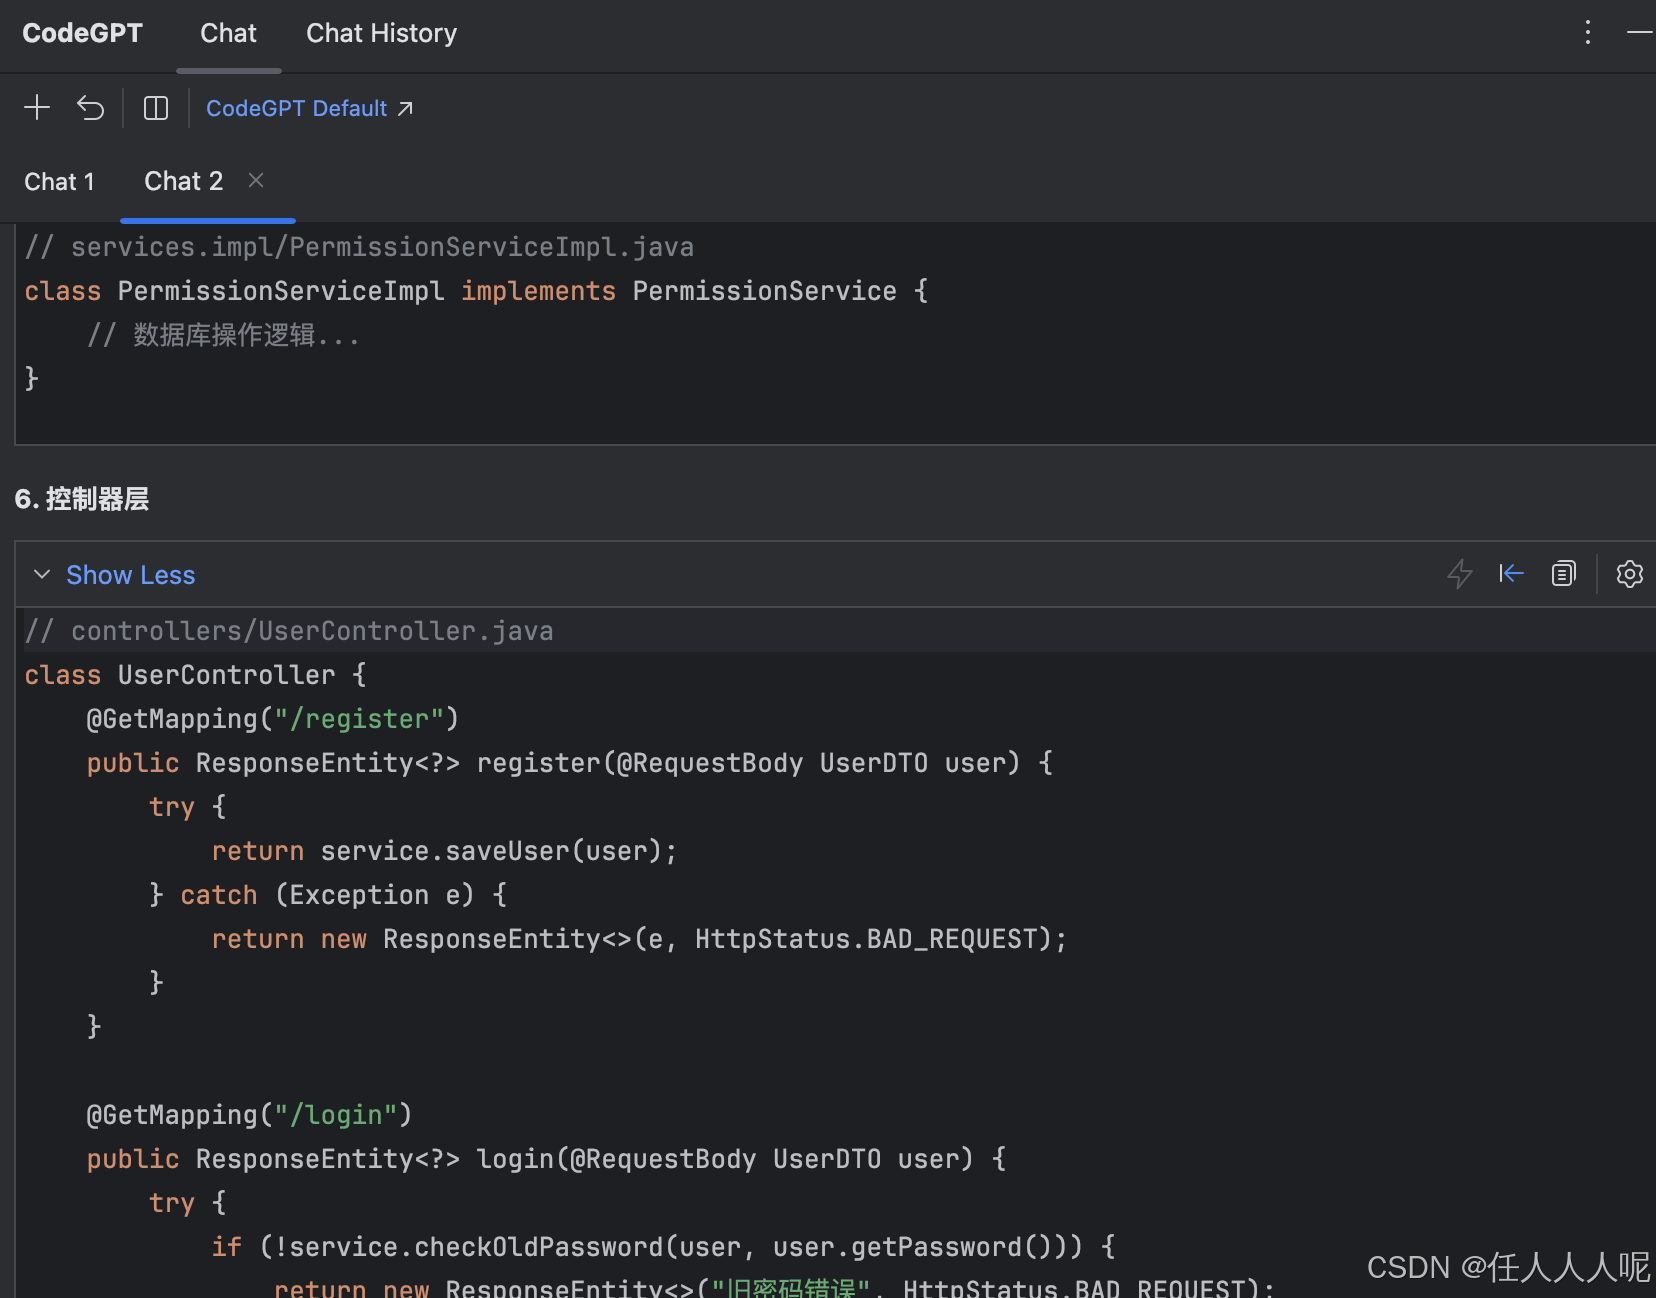Click comment '// services.impl/PermissionServiceImpl.java'
The image size is (1656, 1298).
point(359,247)
